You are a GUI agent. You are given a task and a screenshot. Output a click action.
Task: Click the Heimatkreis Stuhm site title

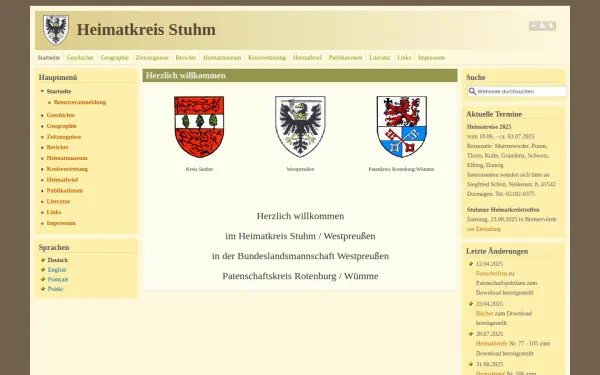pos(146,29)
